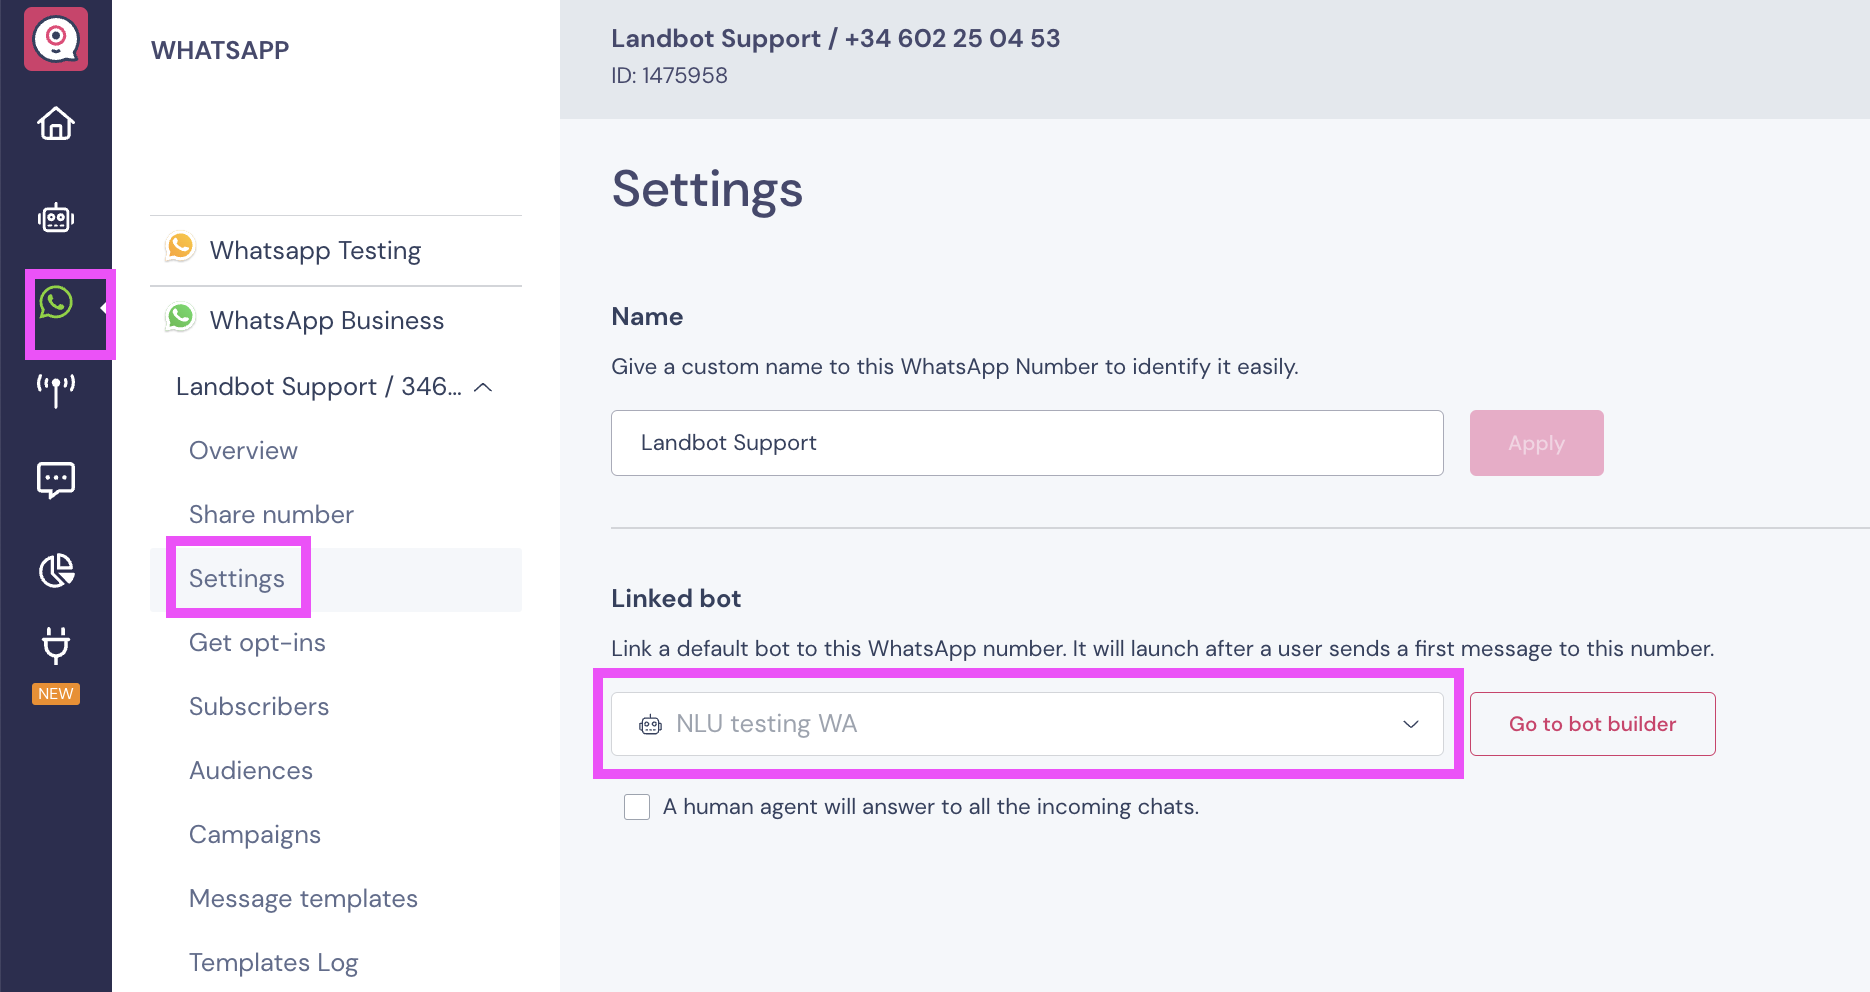
Task: Click the Apply button
Action: coord(1536,443)
